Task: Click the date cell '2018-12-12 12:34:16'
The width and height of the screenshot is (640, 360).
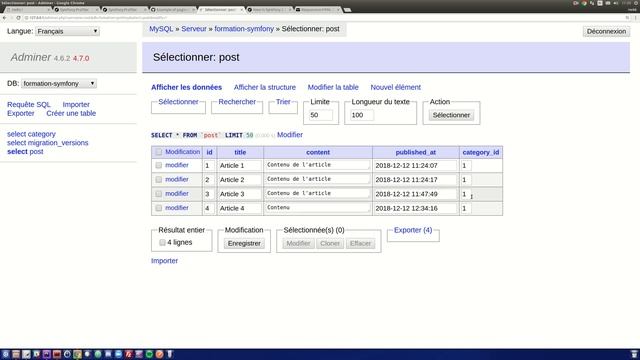Action: pyautogui.click(x=415, y=208)
